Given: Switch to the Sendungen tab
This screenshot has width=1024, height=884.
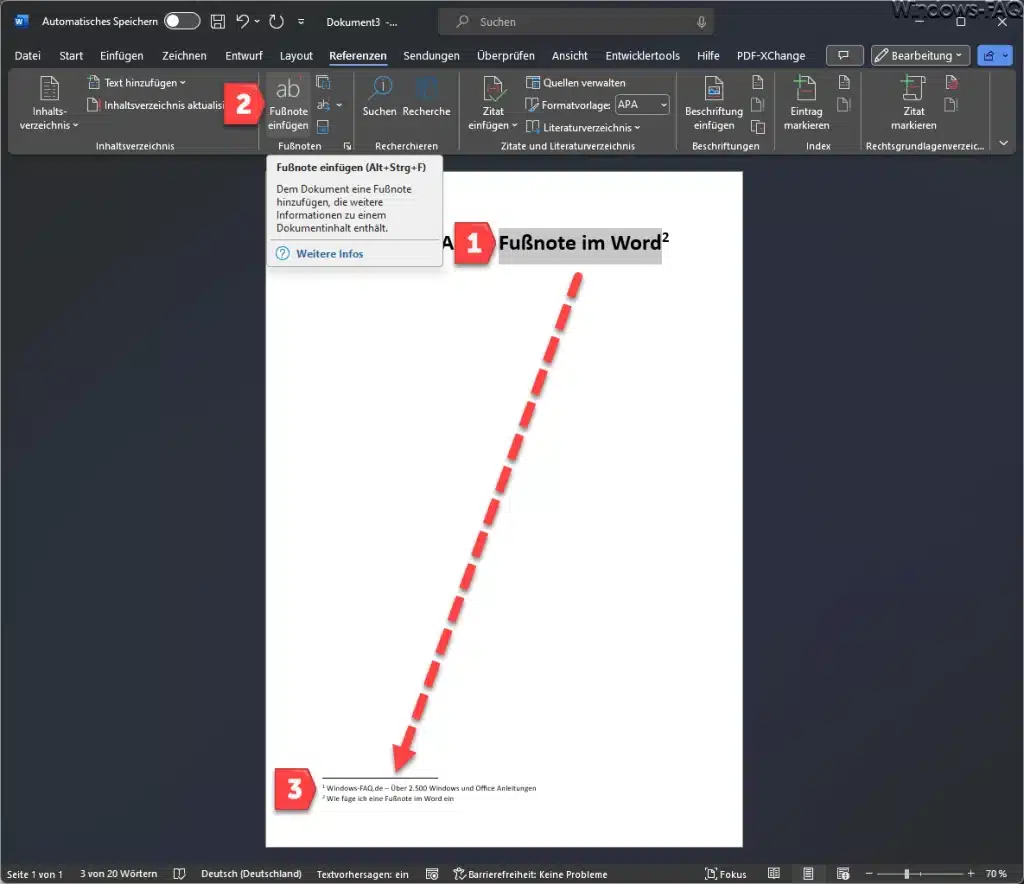Looking at the screenshot, I should tap(431, 55).
